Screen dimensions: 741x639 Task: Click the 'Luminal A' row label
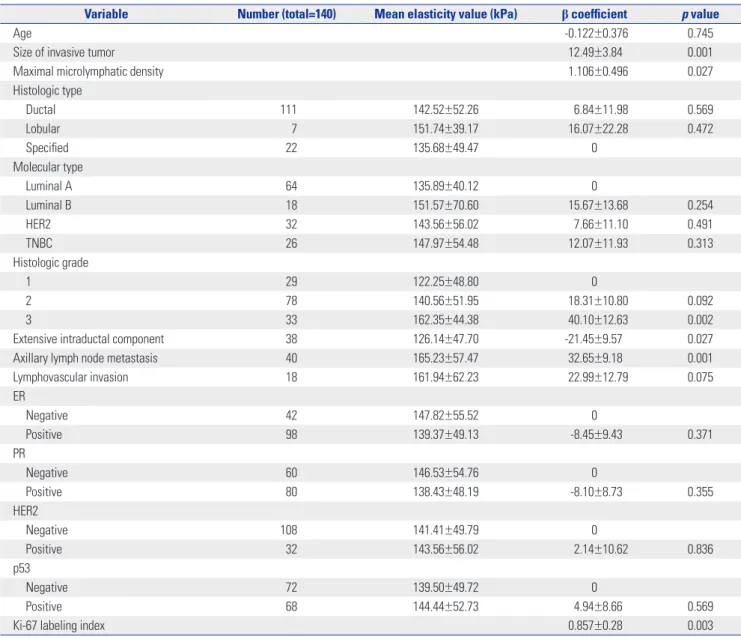[x=49, y=186]
